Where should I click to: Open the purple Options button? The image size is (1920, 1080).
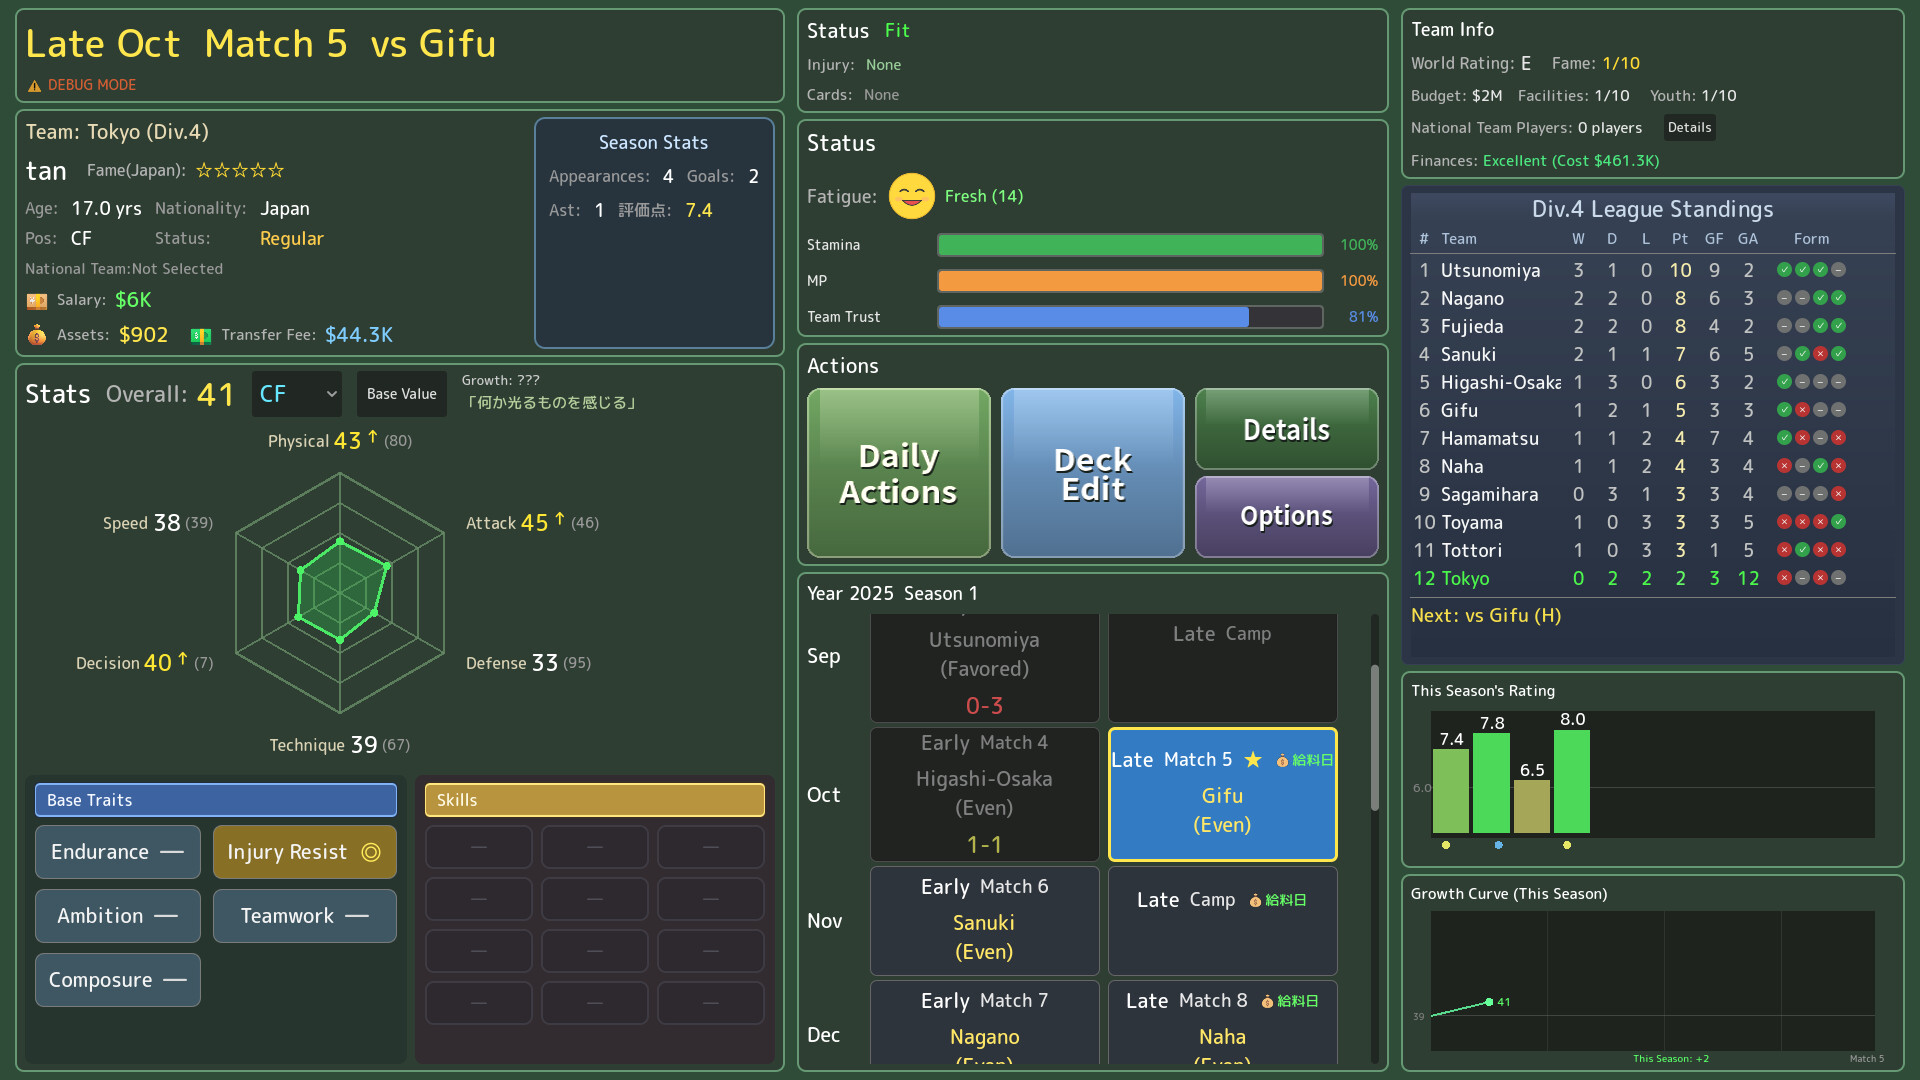click(1286, 516)
